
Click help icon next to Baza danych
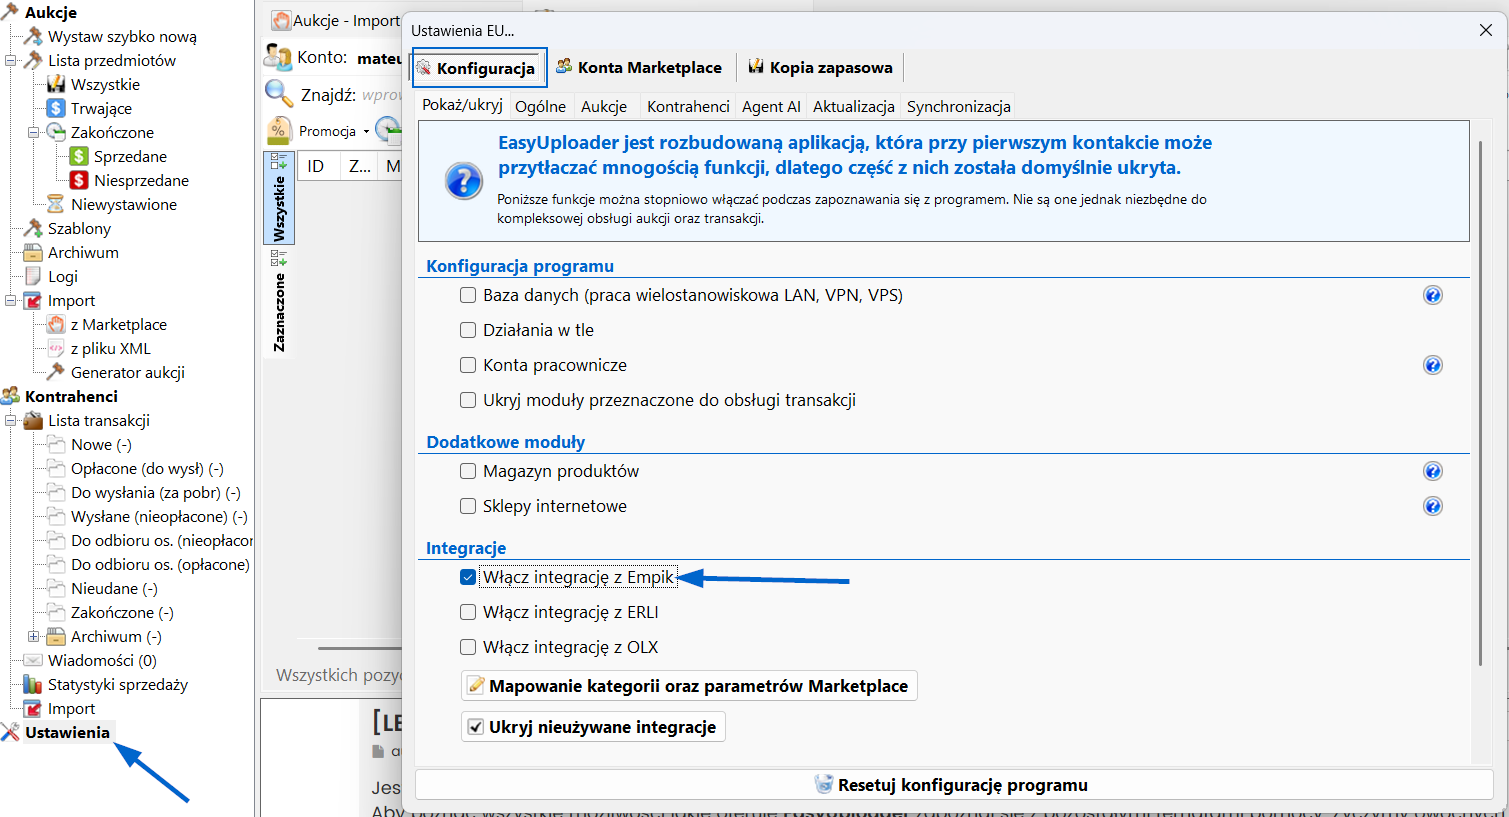1432,295
